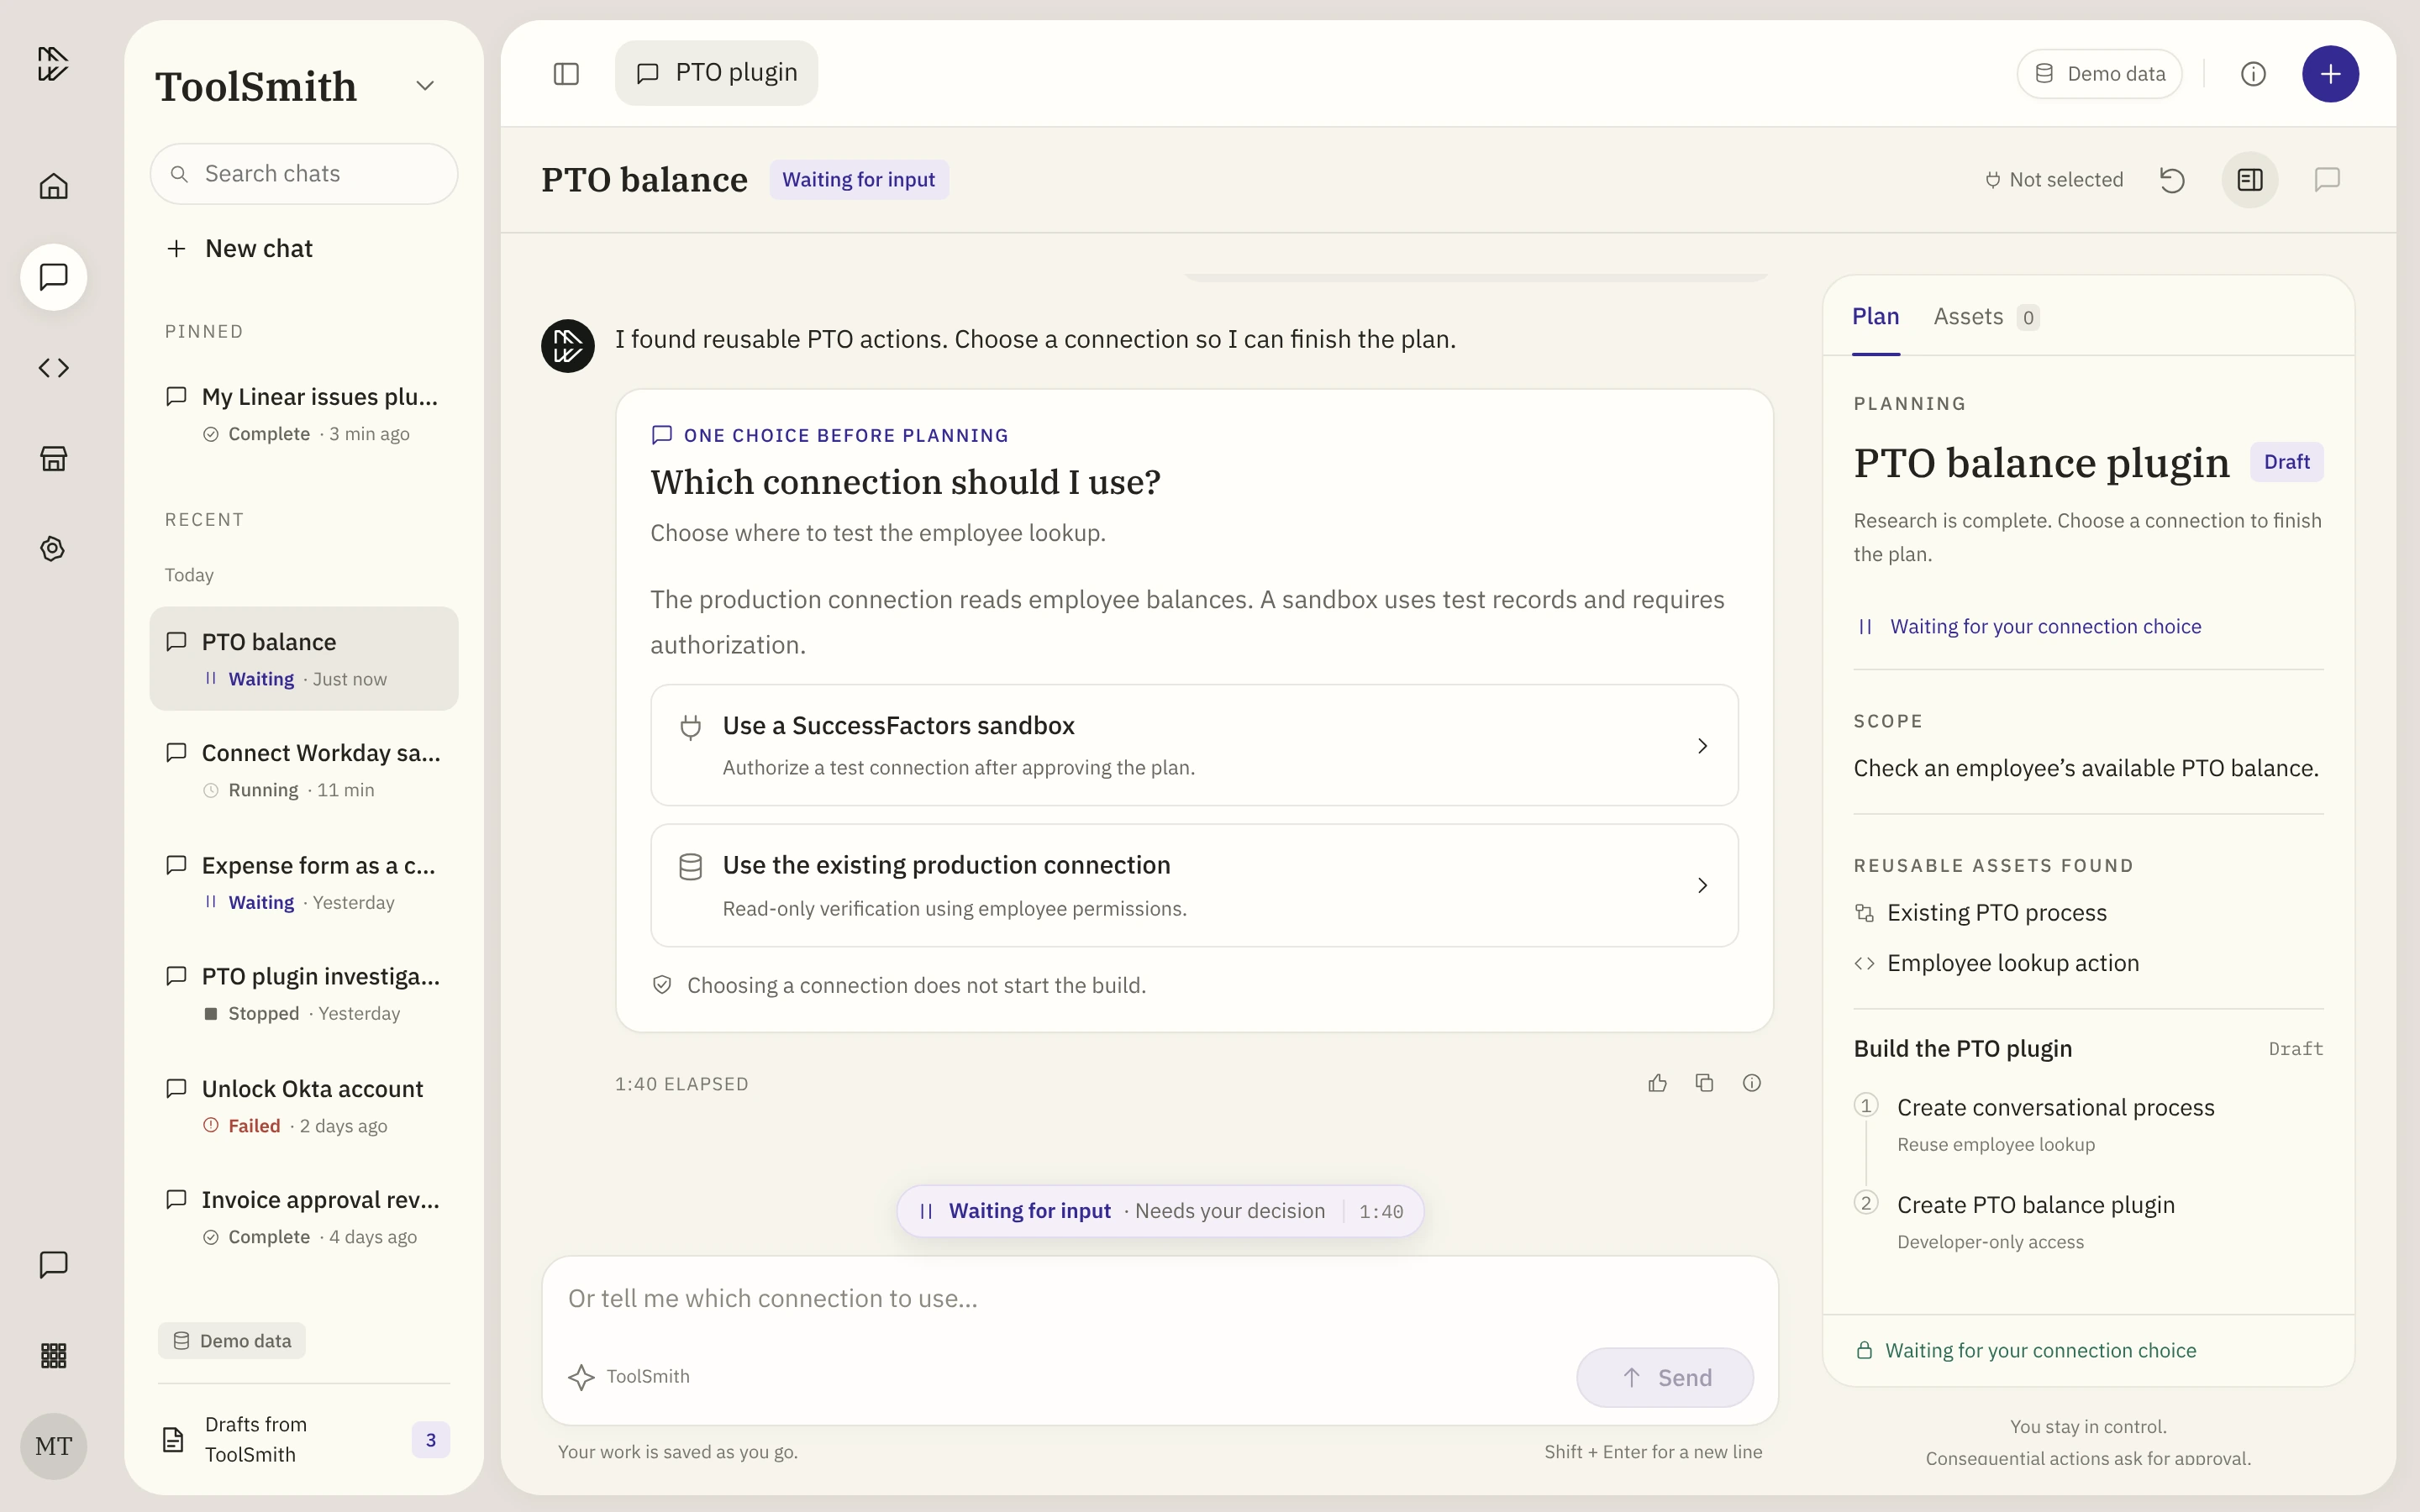Choose Use a SuccessFactors sandbox option

[1194, 745]
